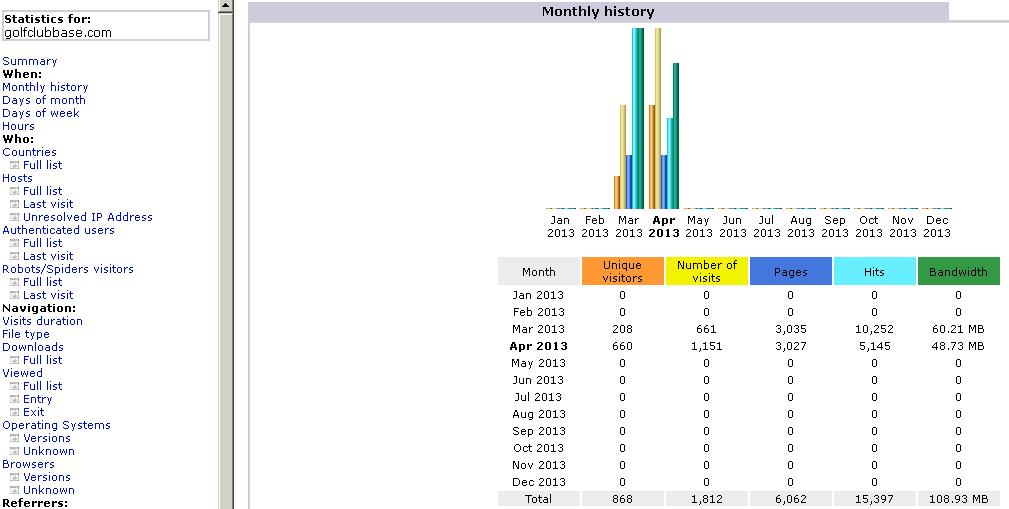The image size is (1009, 509).
Task: Select the Mar 2013 label under the chart
Action: (629, 227)
